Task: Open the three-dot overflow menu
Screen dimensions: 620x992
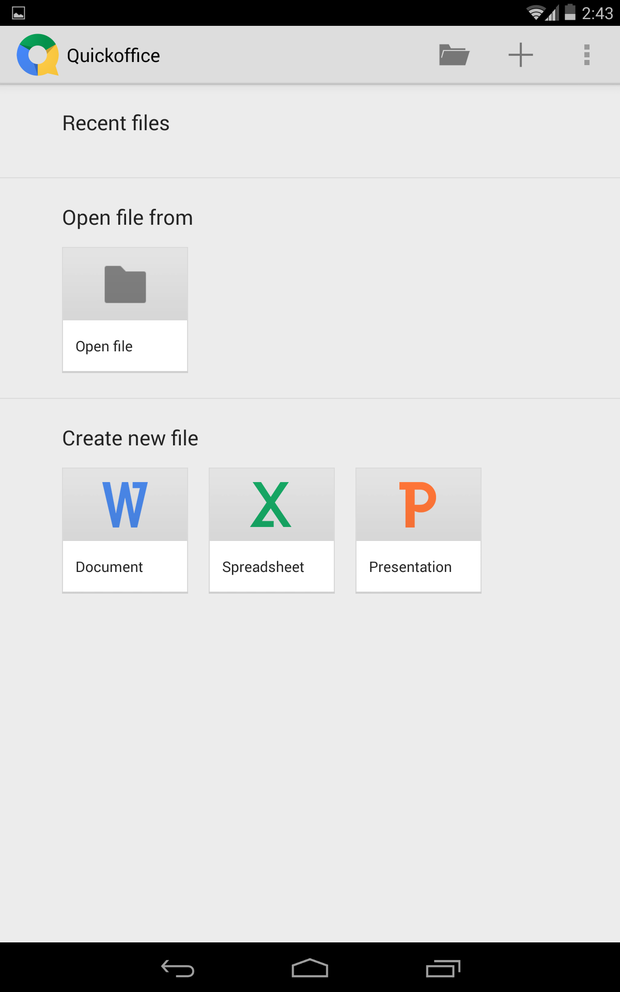Action: (x=587, y=55)
